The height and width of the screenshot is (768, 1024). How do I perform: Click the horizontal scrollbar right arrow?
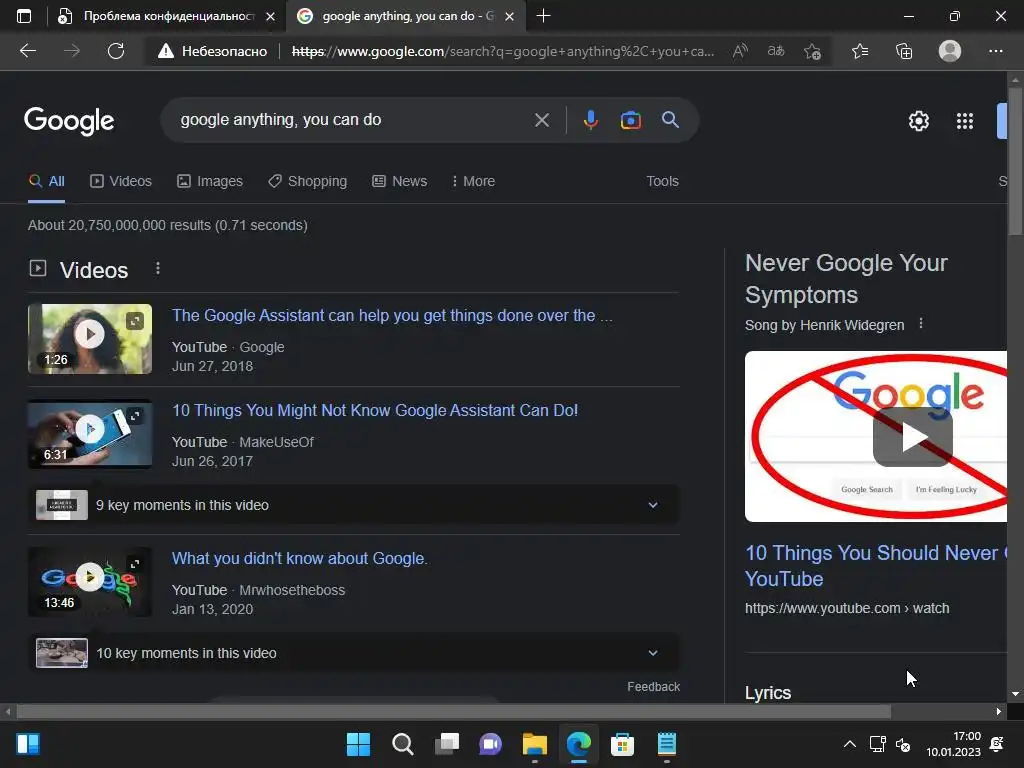pyautogui.click(x=999, y=711)
